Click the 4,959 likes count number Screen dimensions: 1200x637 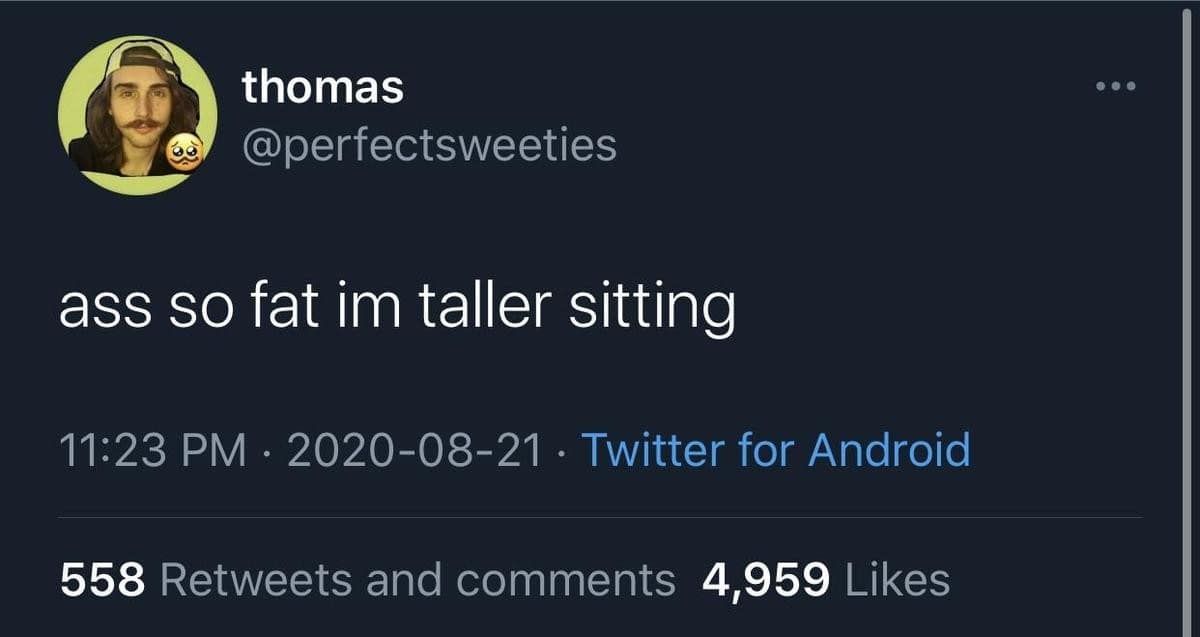[x=766, y=579]
